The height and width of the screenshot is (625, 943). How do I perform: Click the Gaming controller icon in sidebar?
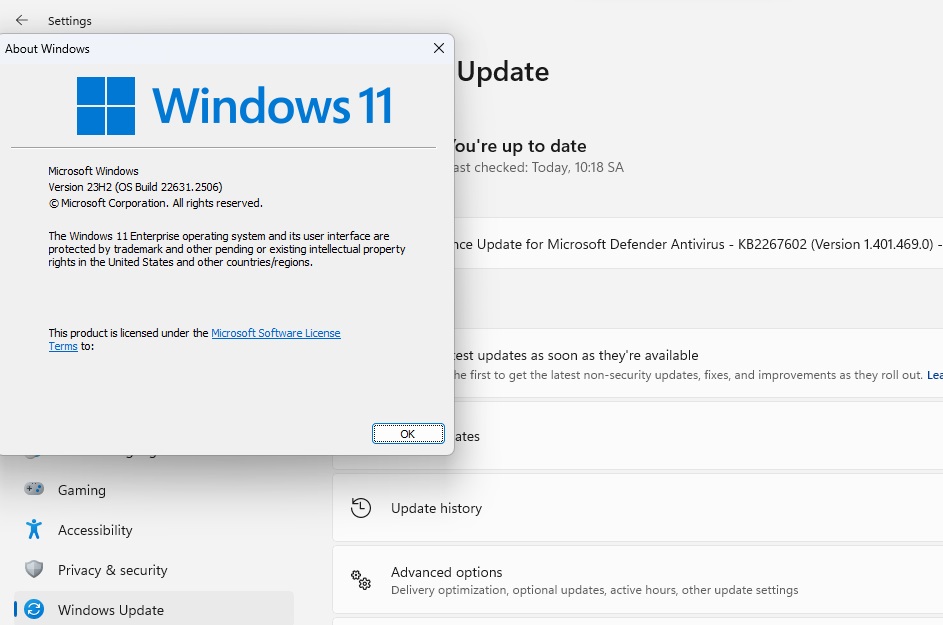pos(34,489)
